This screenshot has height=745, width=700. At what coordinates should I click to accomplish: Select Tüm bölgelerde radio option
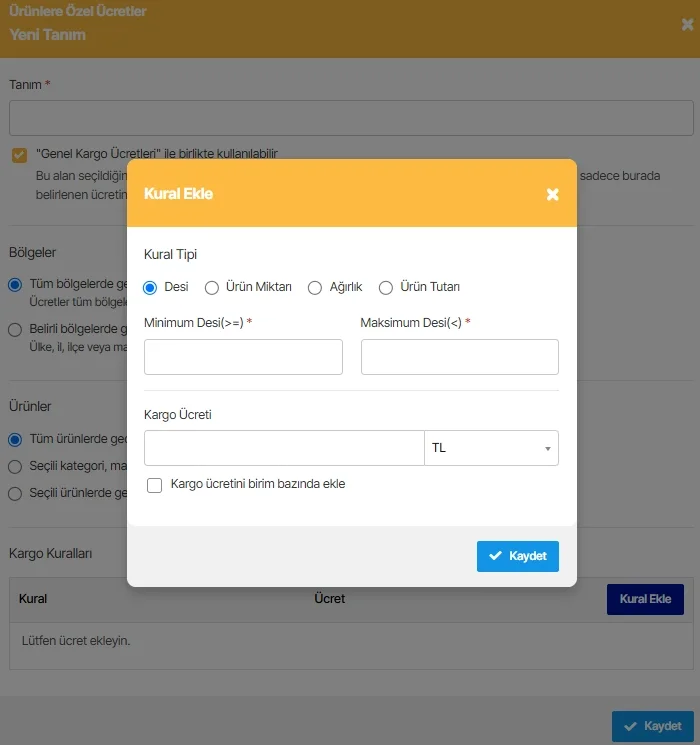(15, 285)
